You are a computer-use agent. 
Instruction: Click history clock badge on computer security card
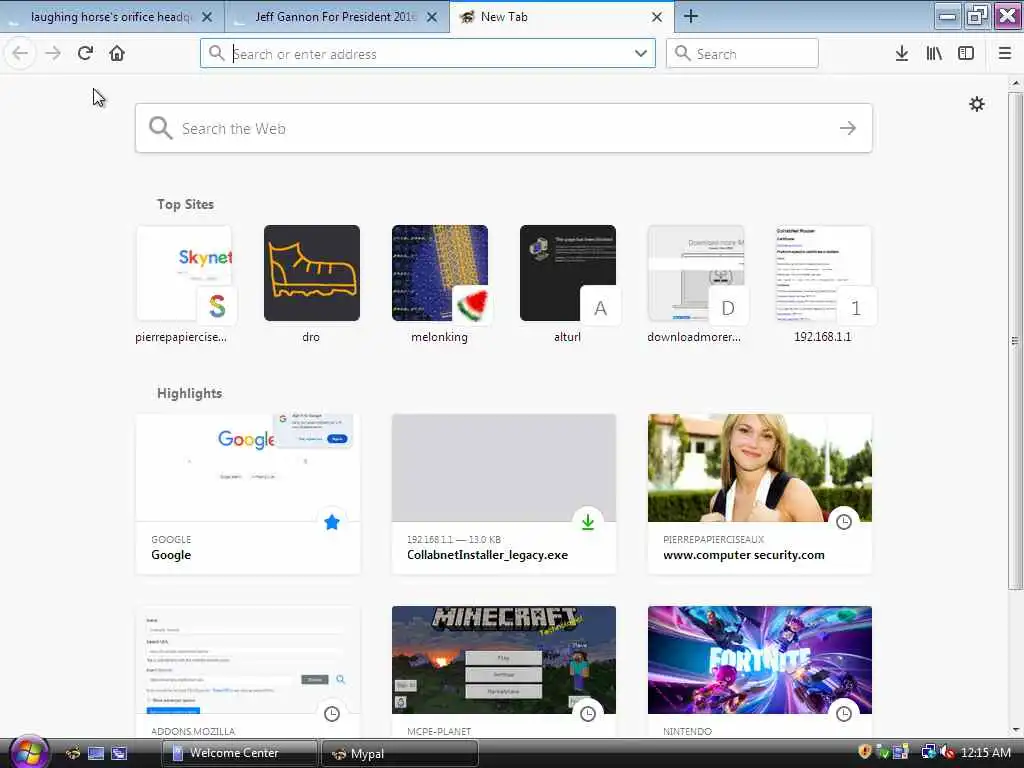844,522
